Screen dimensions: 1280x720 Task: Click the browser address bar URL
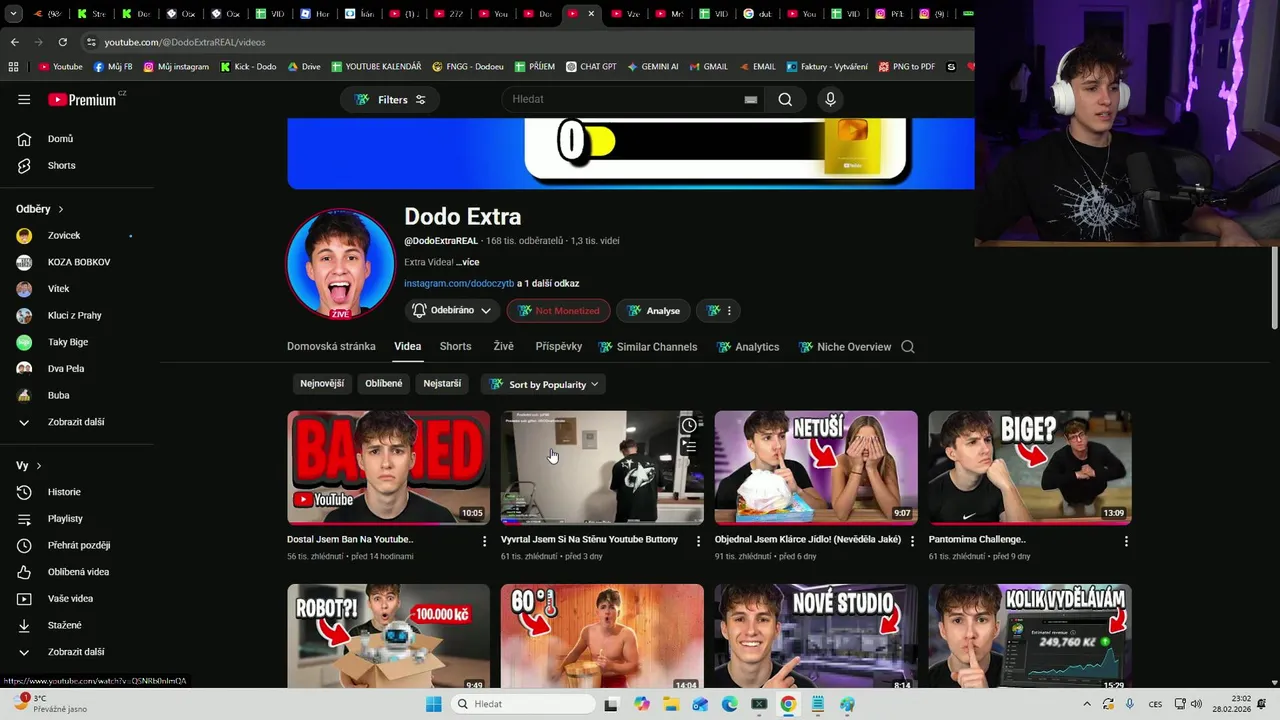185,42
